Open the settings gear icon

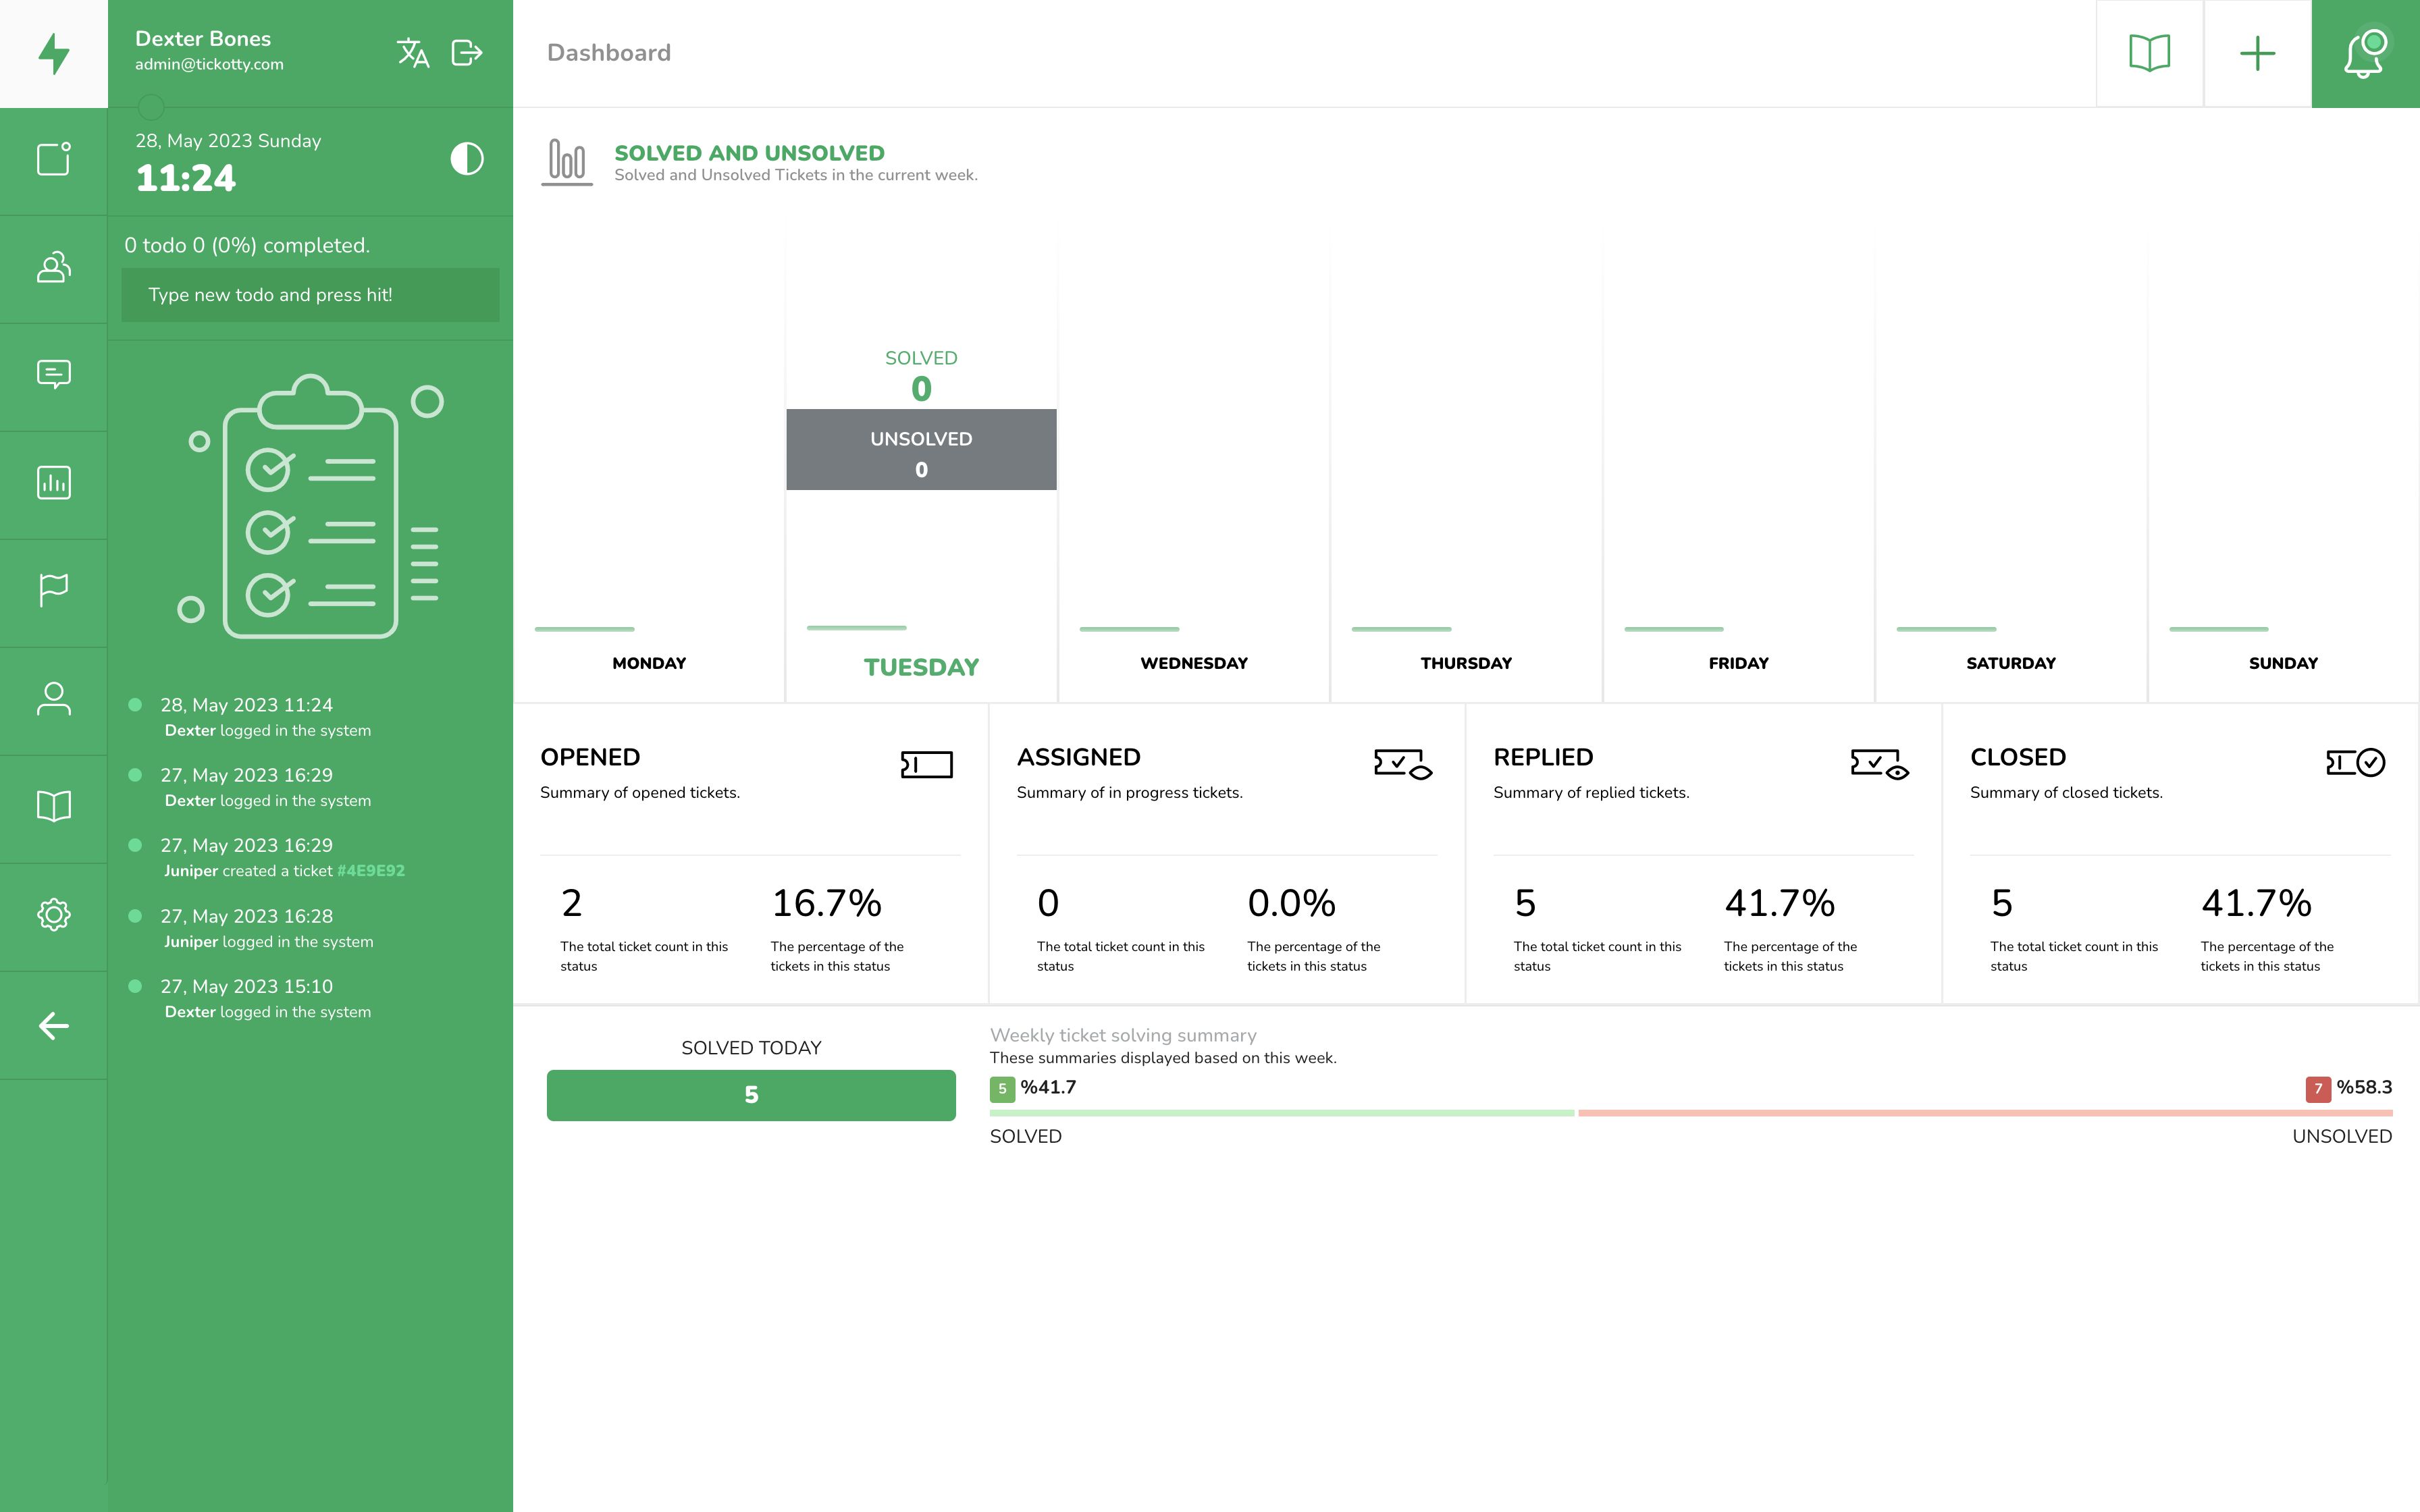tap(54, 915)
